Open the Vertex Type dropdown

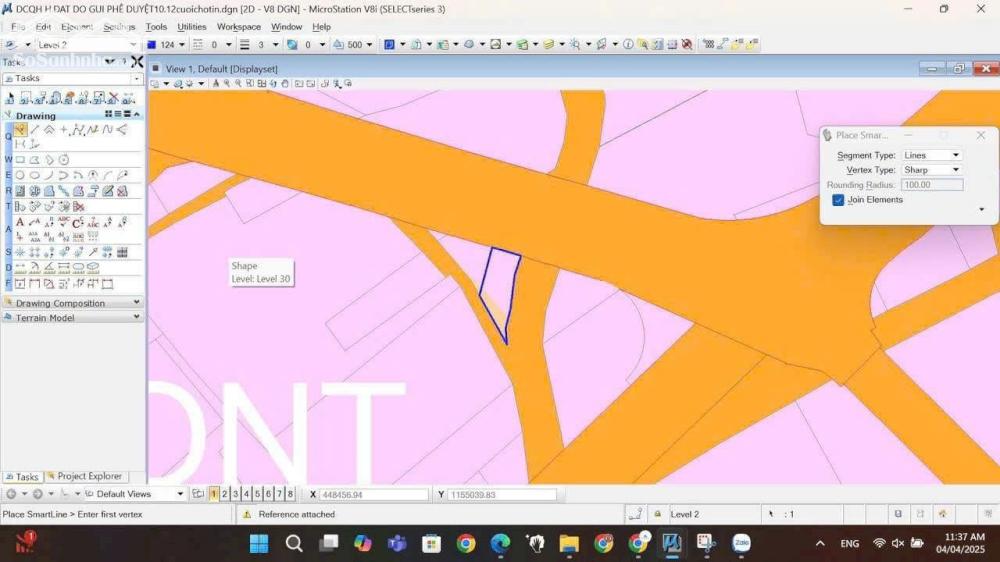[931, 170]
